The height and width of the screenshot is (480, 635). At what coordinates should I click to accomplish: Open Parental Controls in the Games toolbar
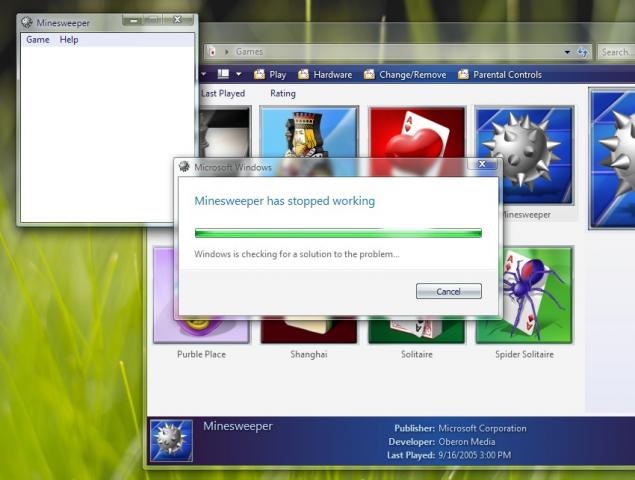point(500,75)
